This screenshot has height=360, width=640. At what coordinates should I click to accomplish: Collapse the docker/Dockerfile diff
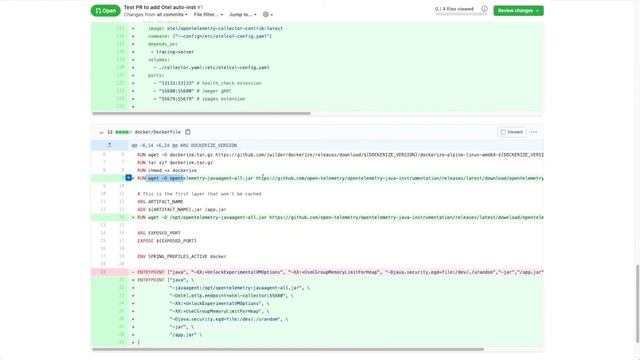click(101, 132)
